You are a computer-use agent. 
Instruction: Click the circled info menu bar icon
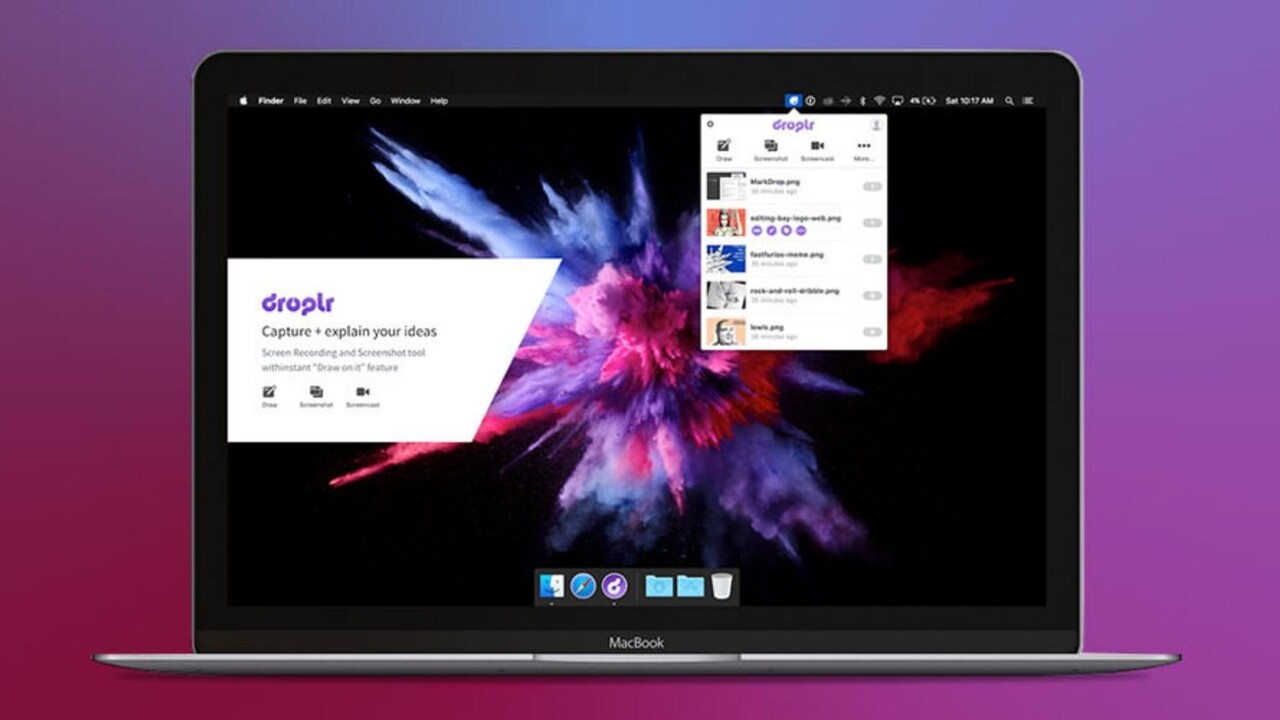pyautogui.click(x=810, y=100)
